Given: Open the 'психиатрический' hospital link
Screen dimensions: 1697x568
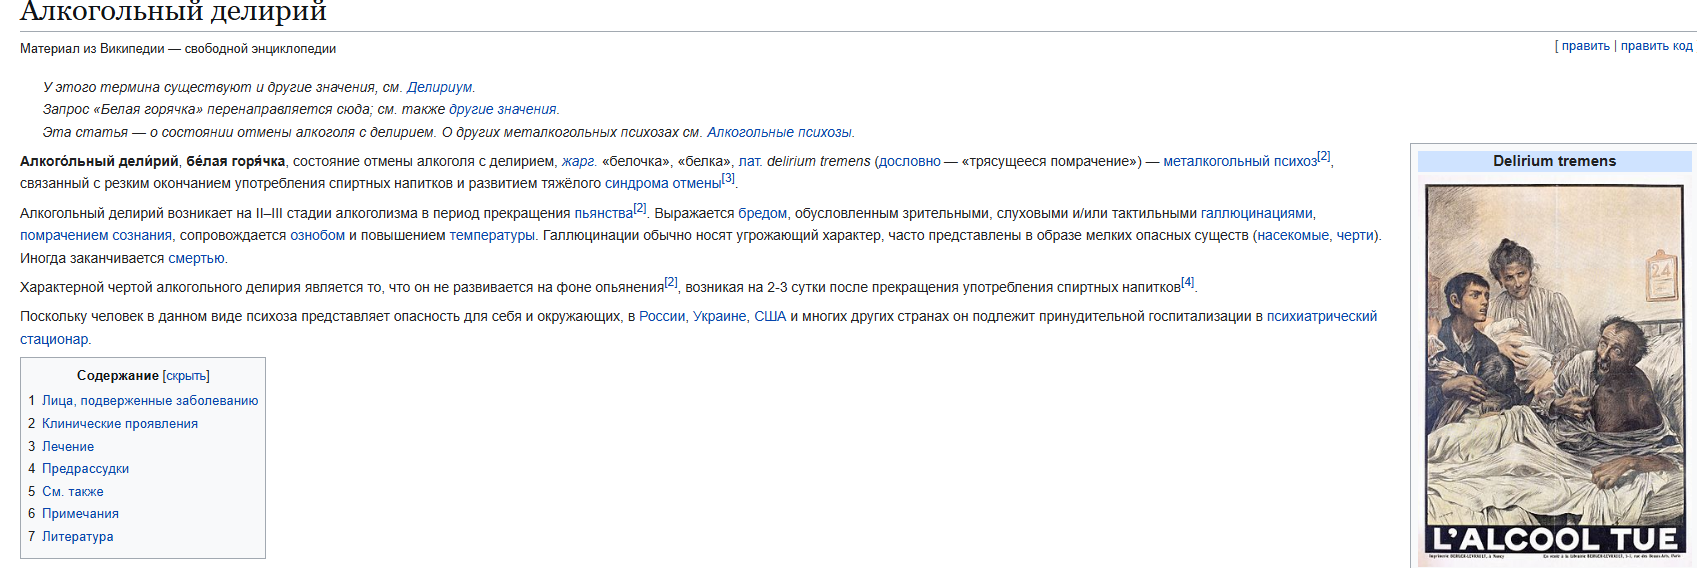Looking at the screenshot, I should coord(1322,317).
